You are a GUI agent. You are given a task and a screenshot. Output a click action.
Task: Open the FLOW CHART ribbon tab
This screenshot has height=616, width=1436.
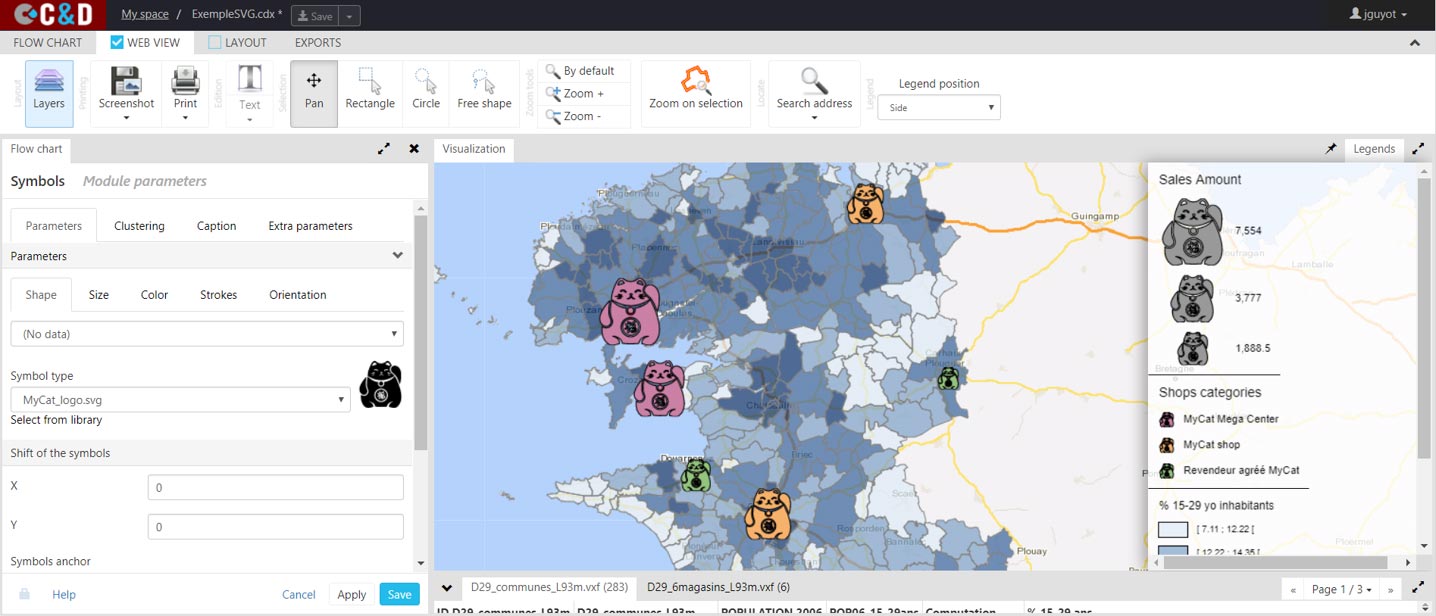tap(48, 43)
